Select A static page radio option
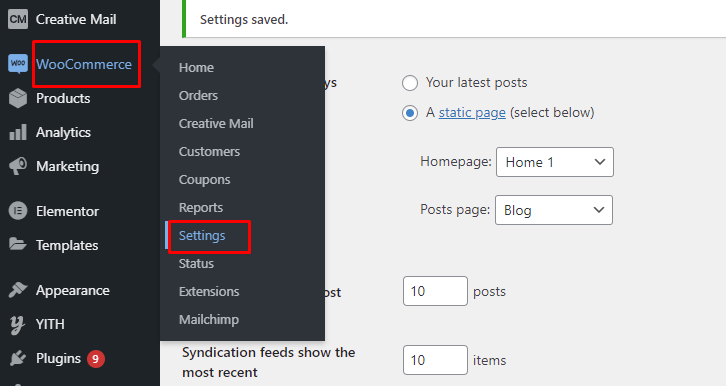This screenshot has height=386, width=726. coord(410,112)
